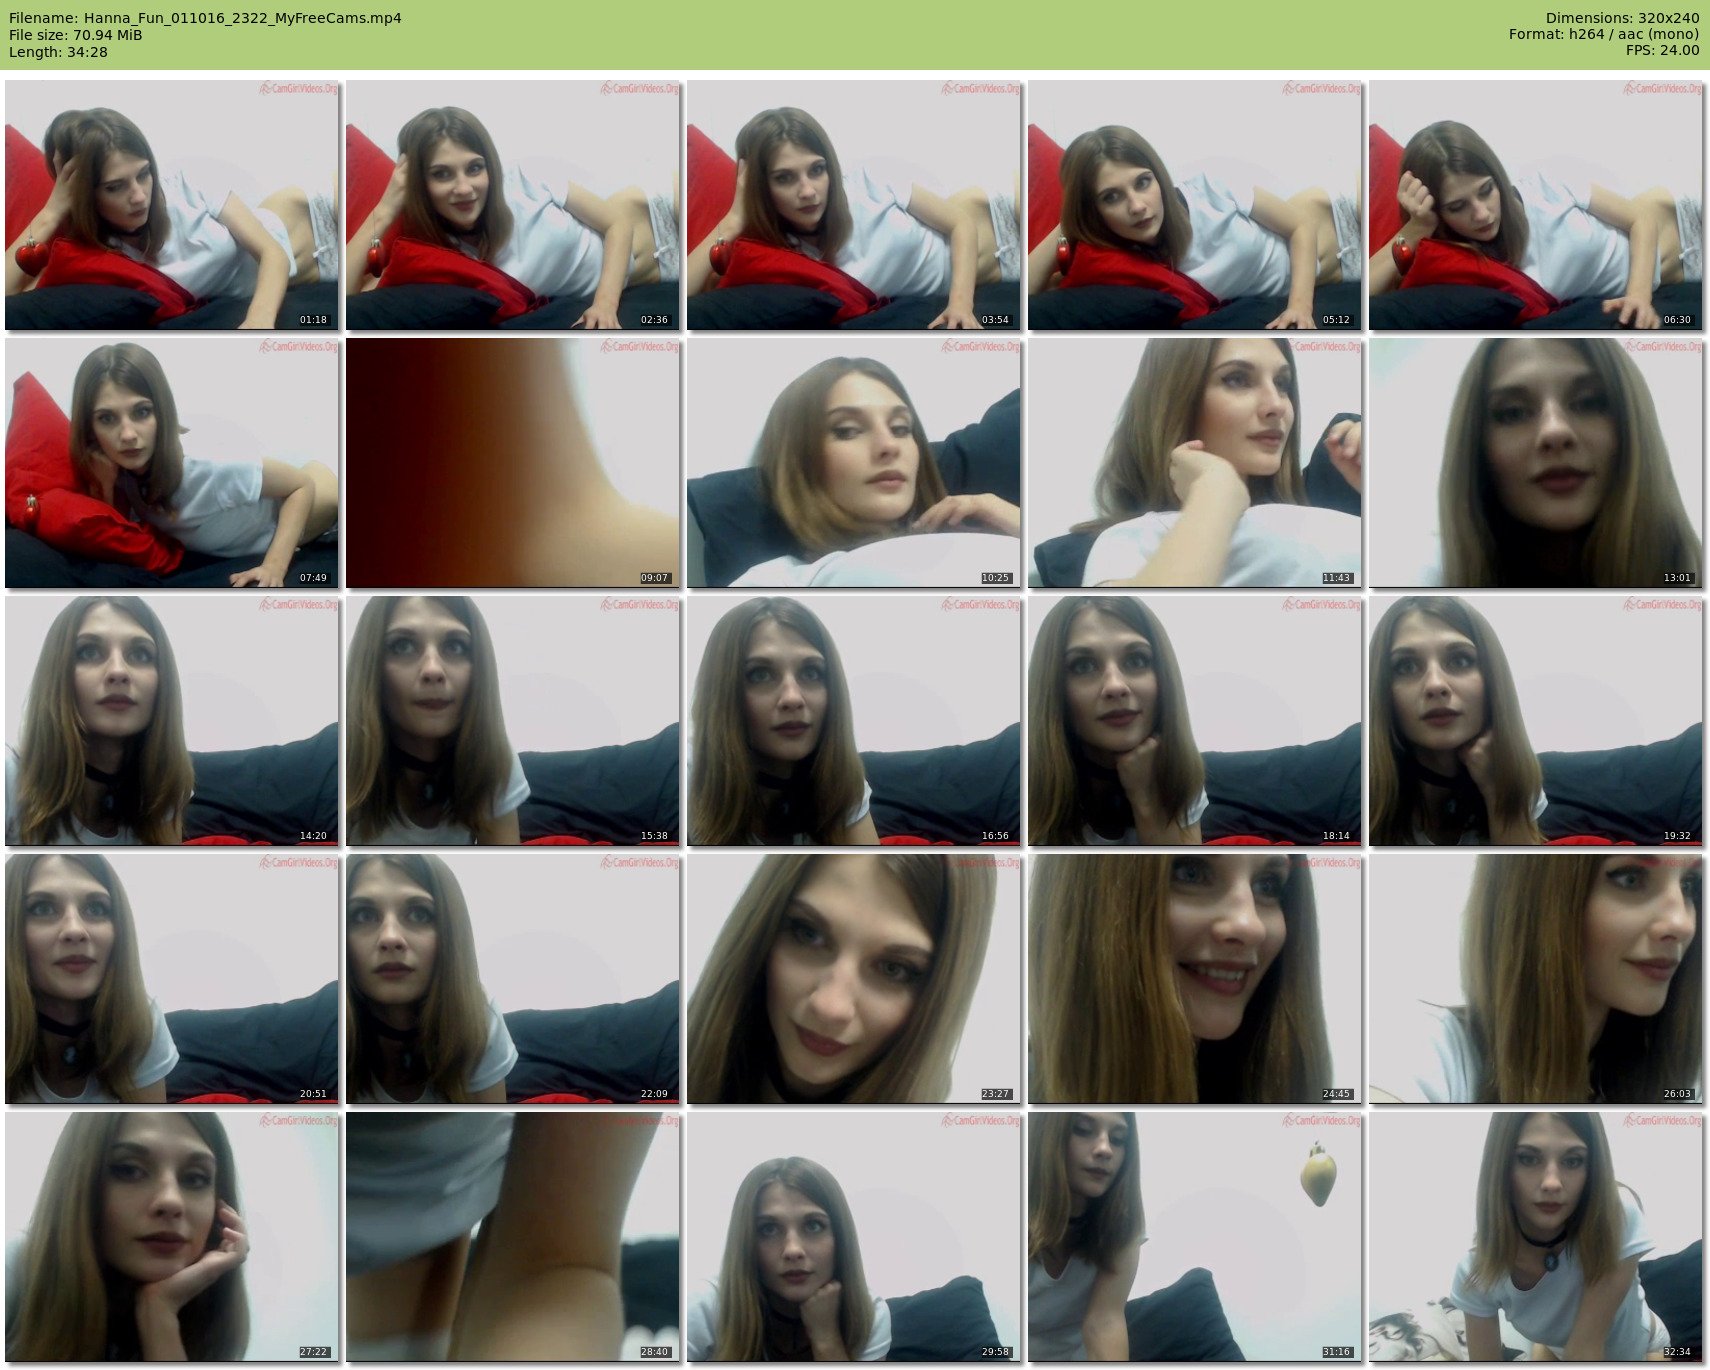Screen dimensions: 1710x1370
Task: Click the thumbnail marked 22:09
Action: pos(513,979)
